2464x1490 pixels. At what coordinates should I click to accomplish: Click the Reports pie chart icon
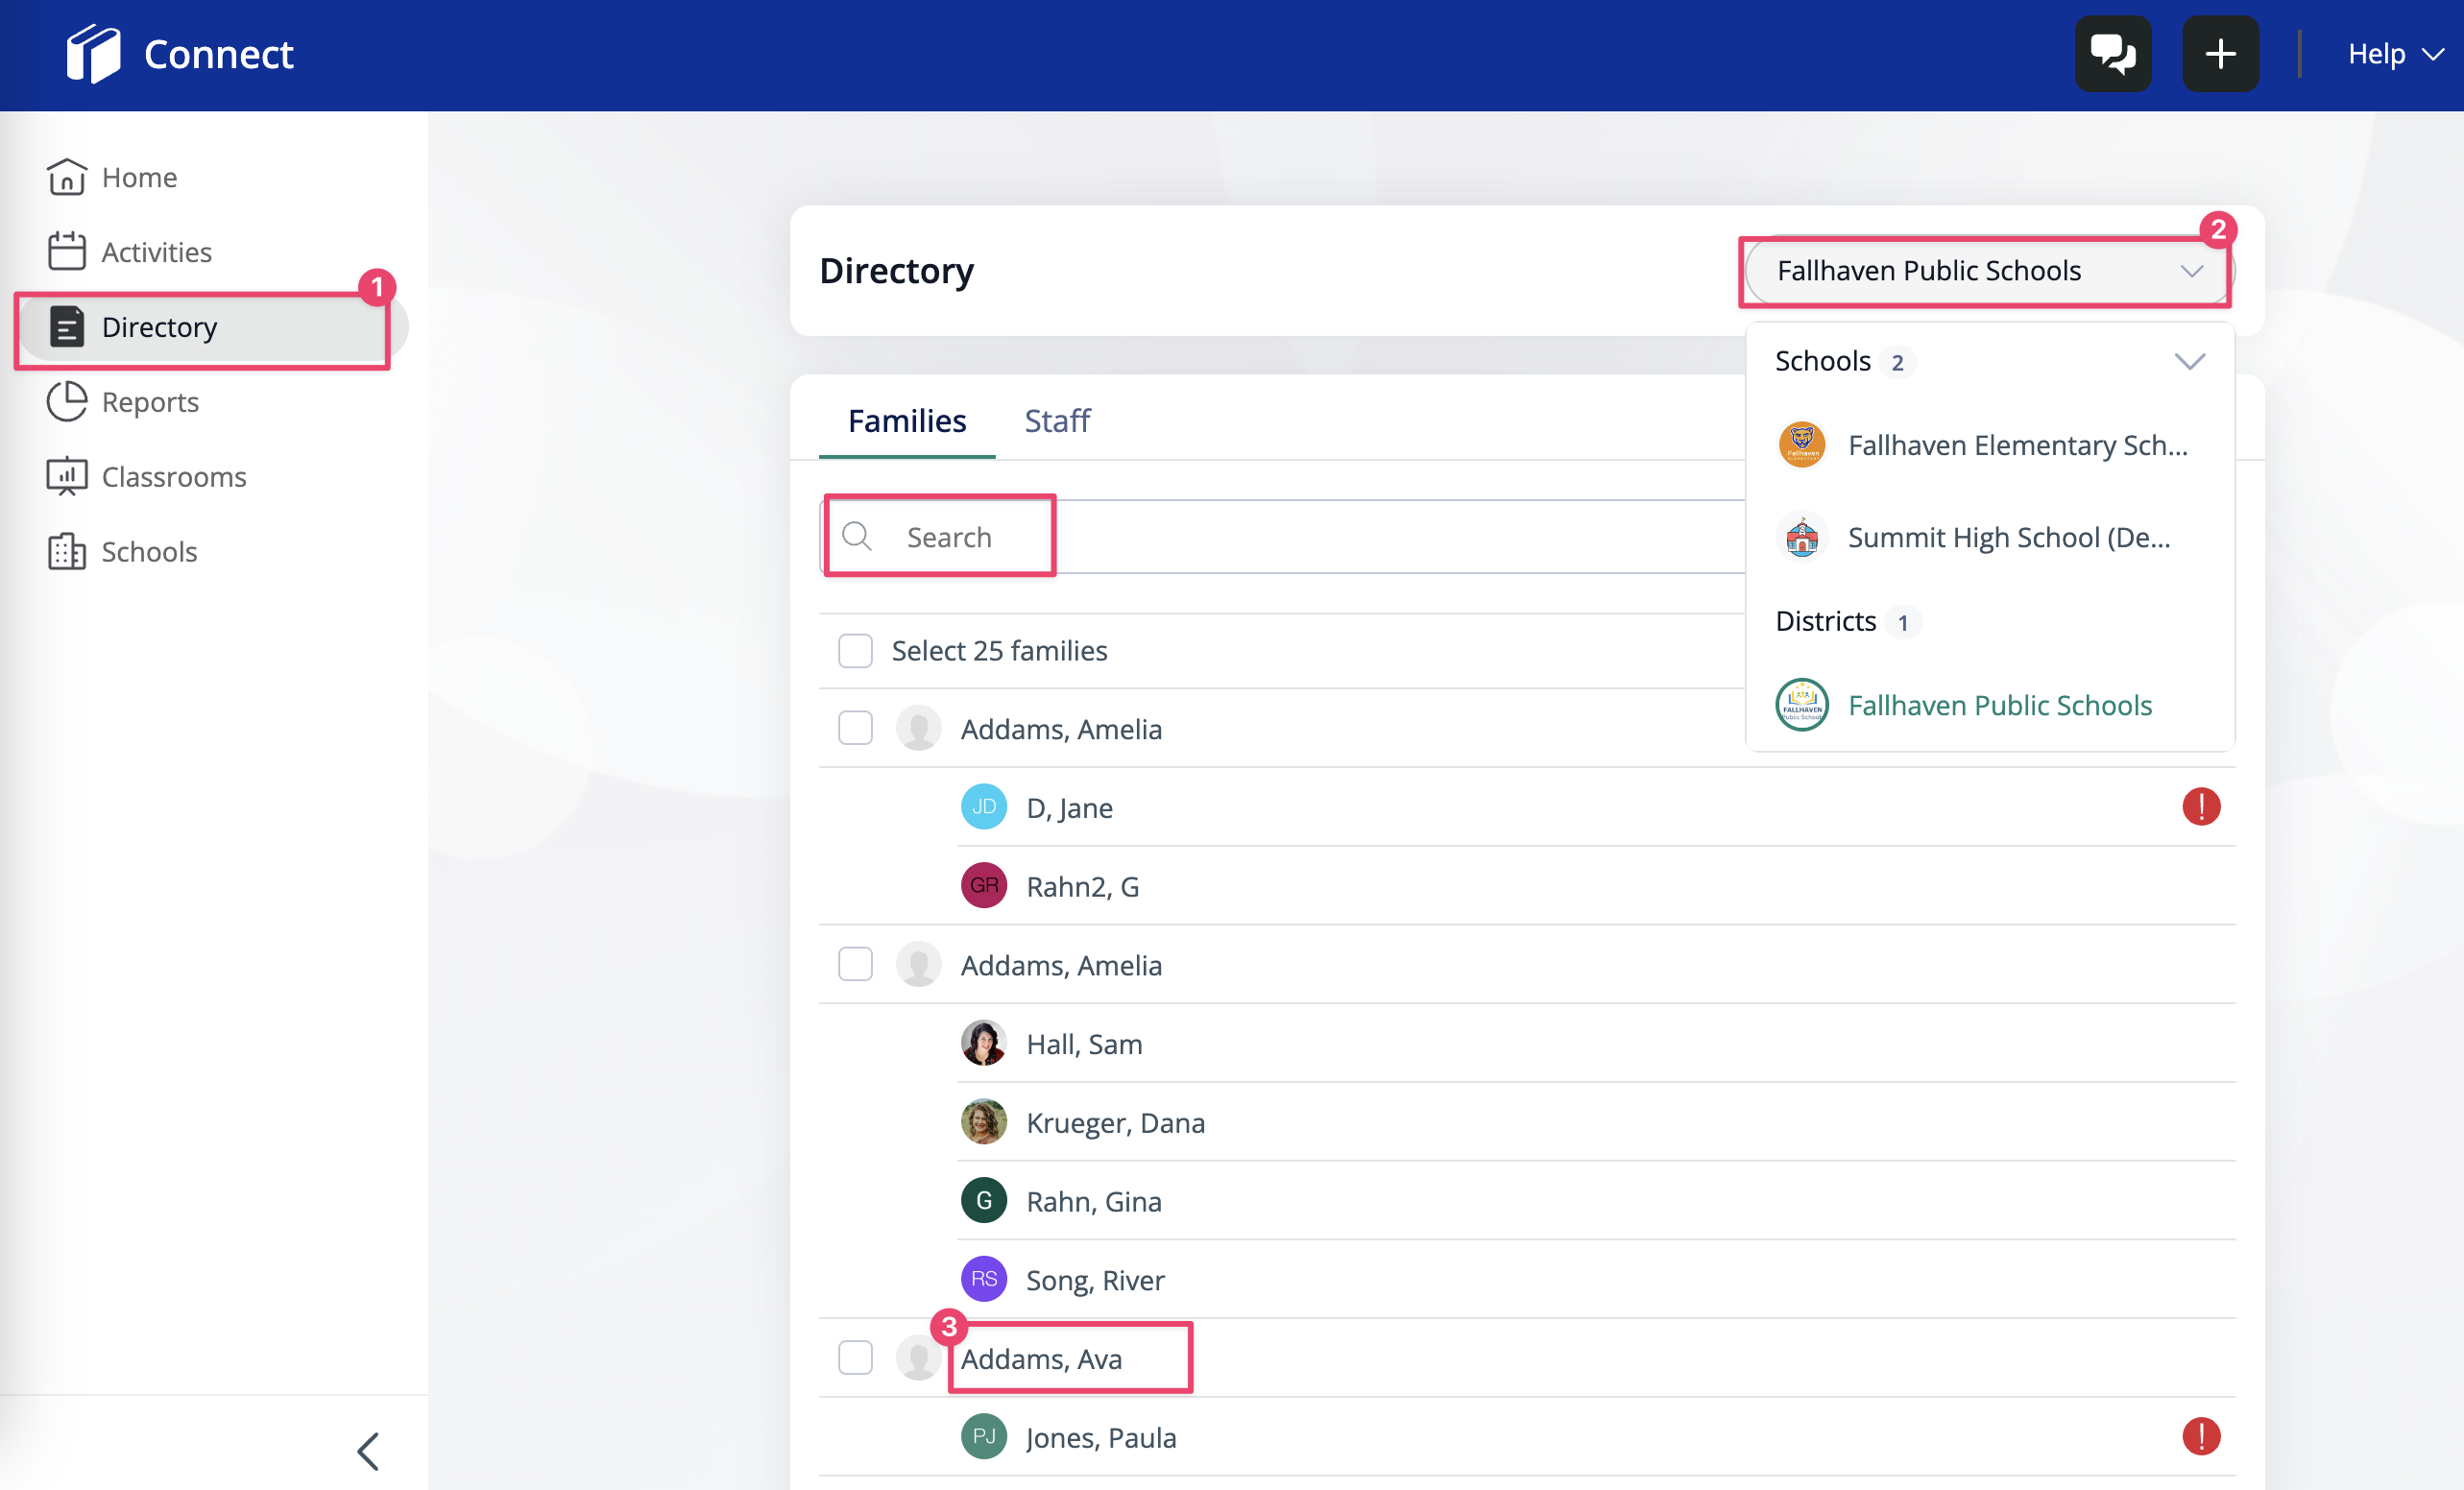pos(67,402)
